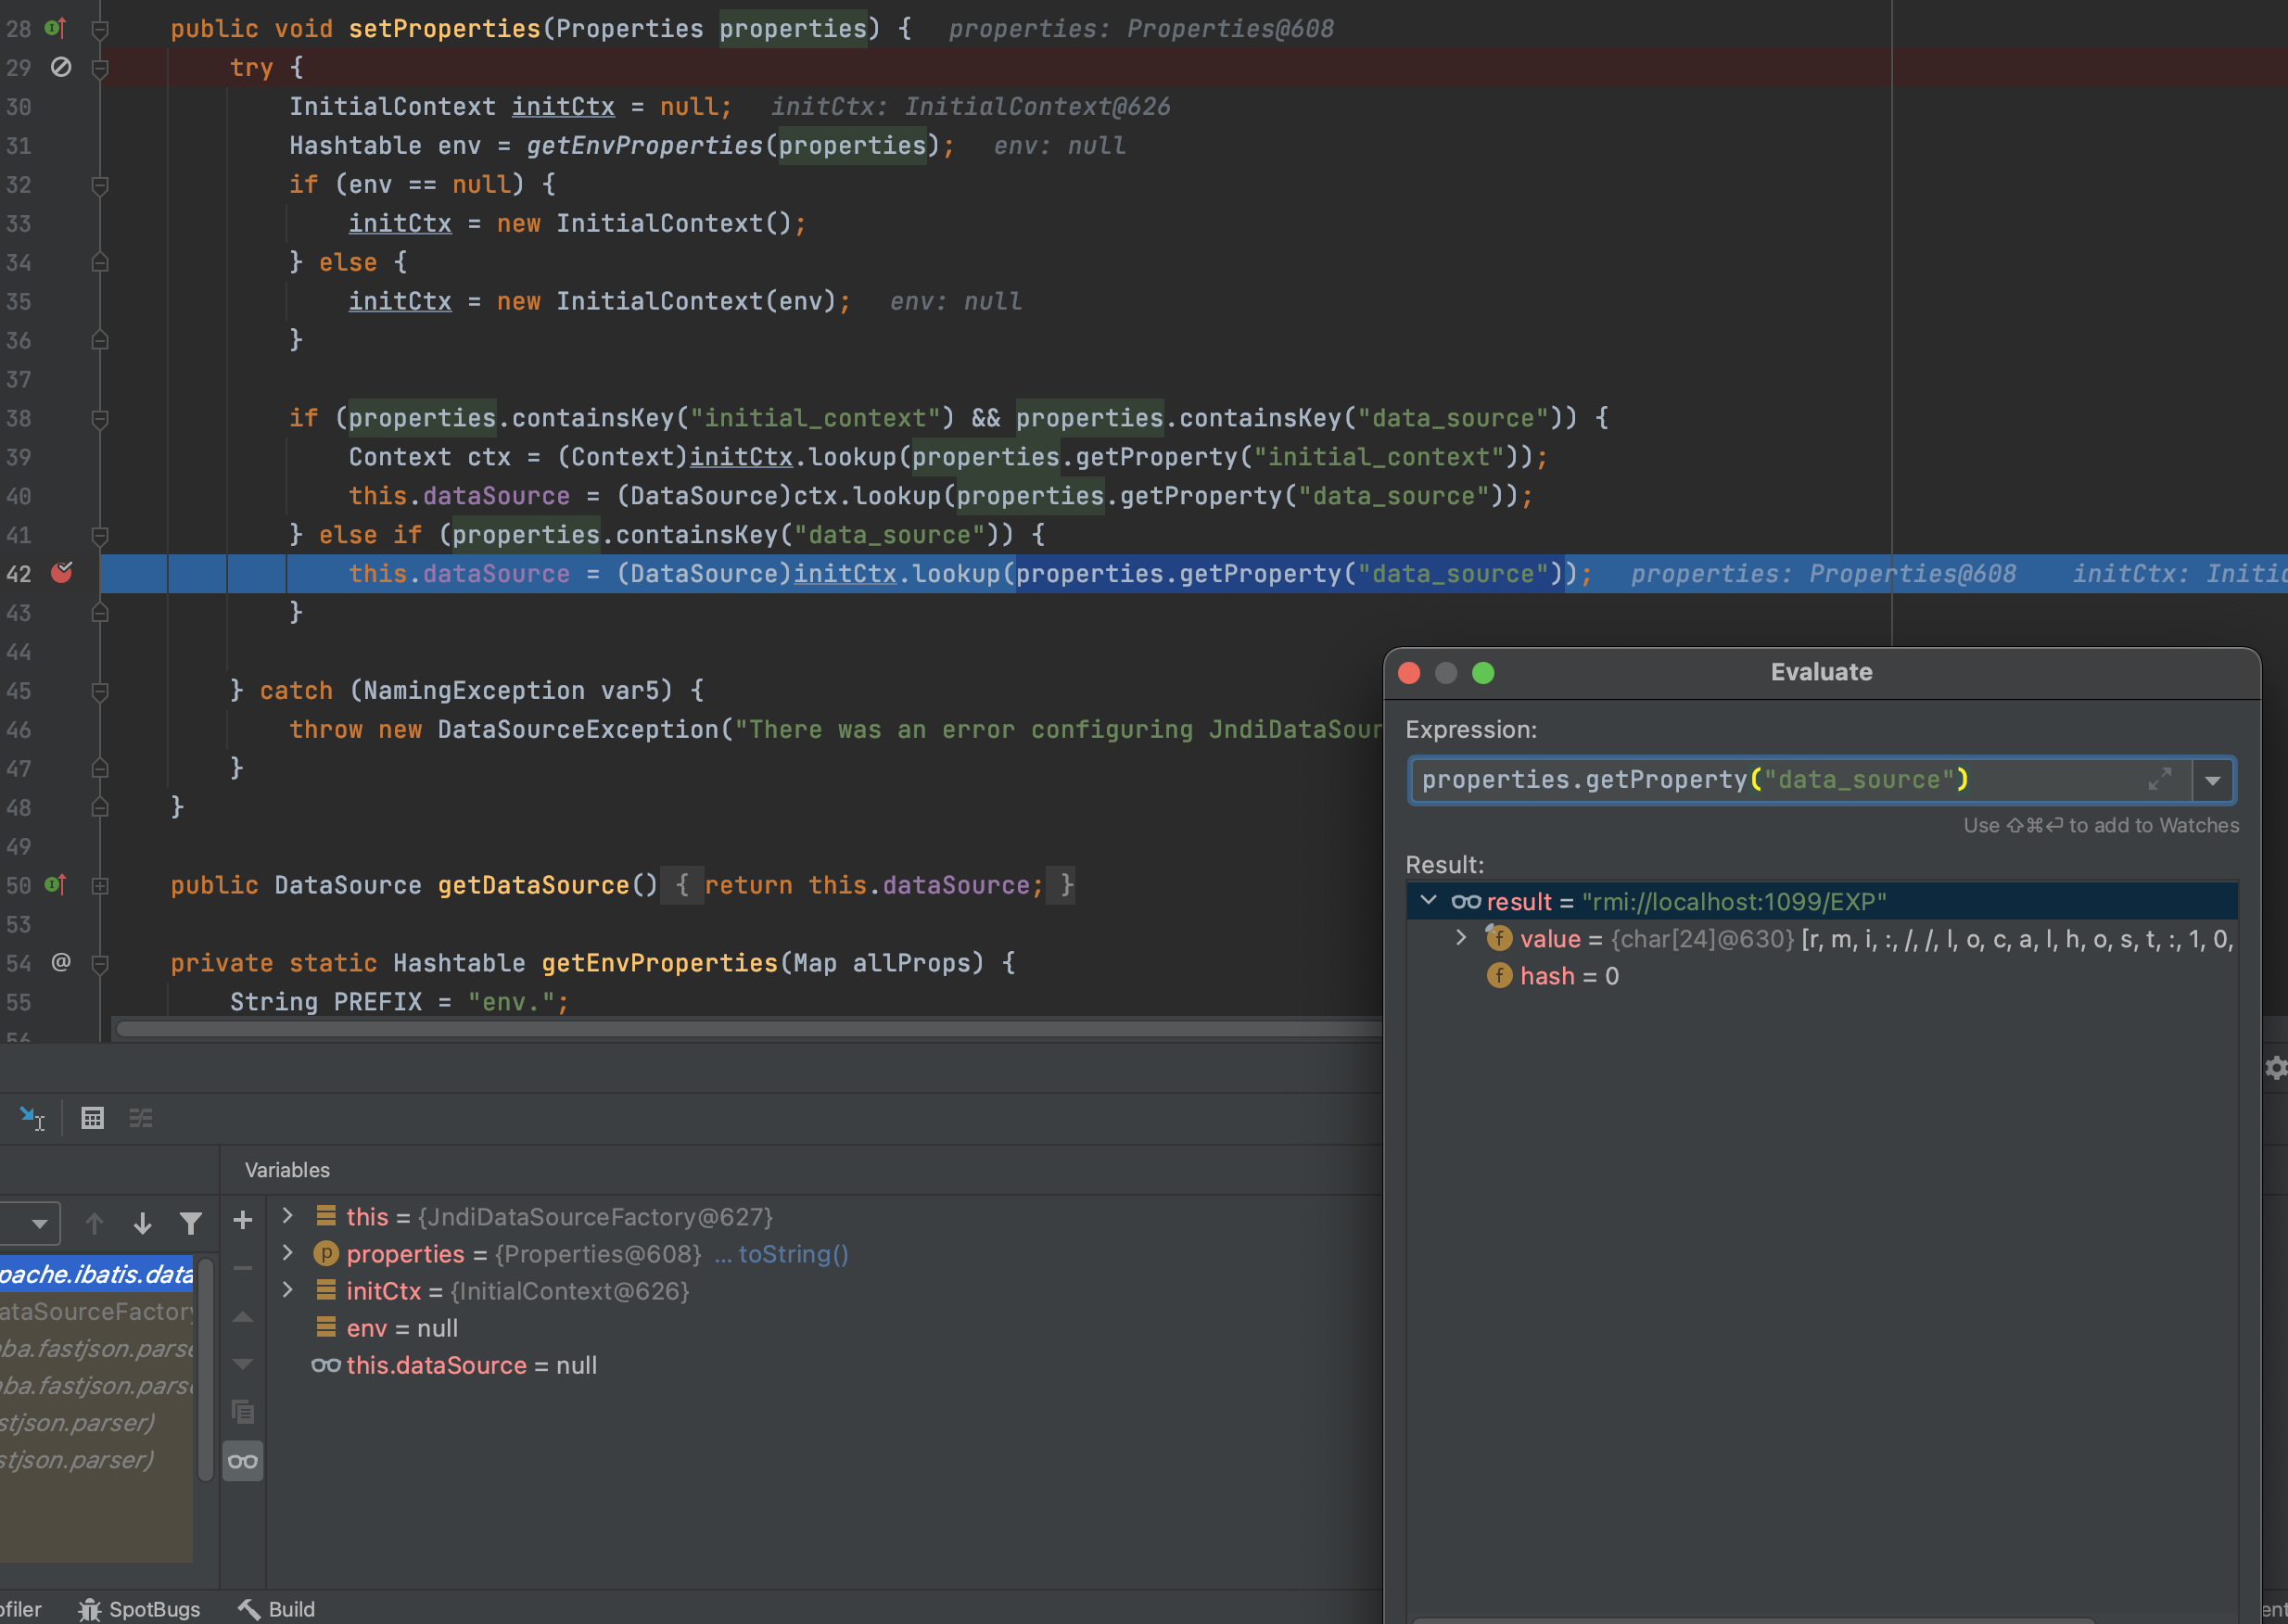Zoom the Evaluate dialog with green button
Image resolution: width=2288 pixels, height=1624 pixels.
click(x=1483, y=673)
